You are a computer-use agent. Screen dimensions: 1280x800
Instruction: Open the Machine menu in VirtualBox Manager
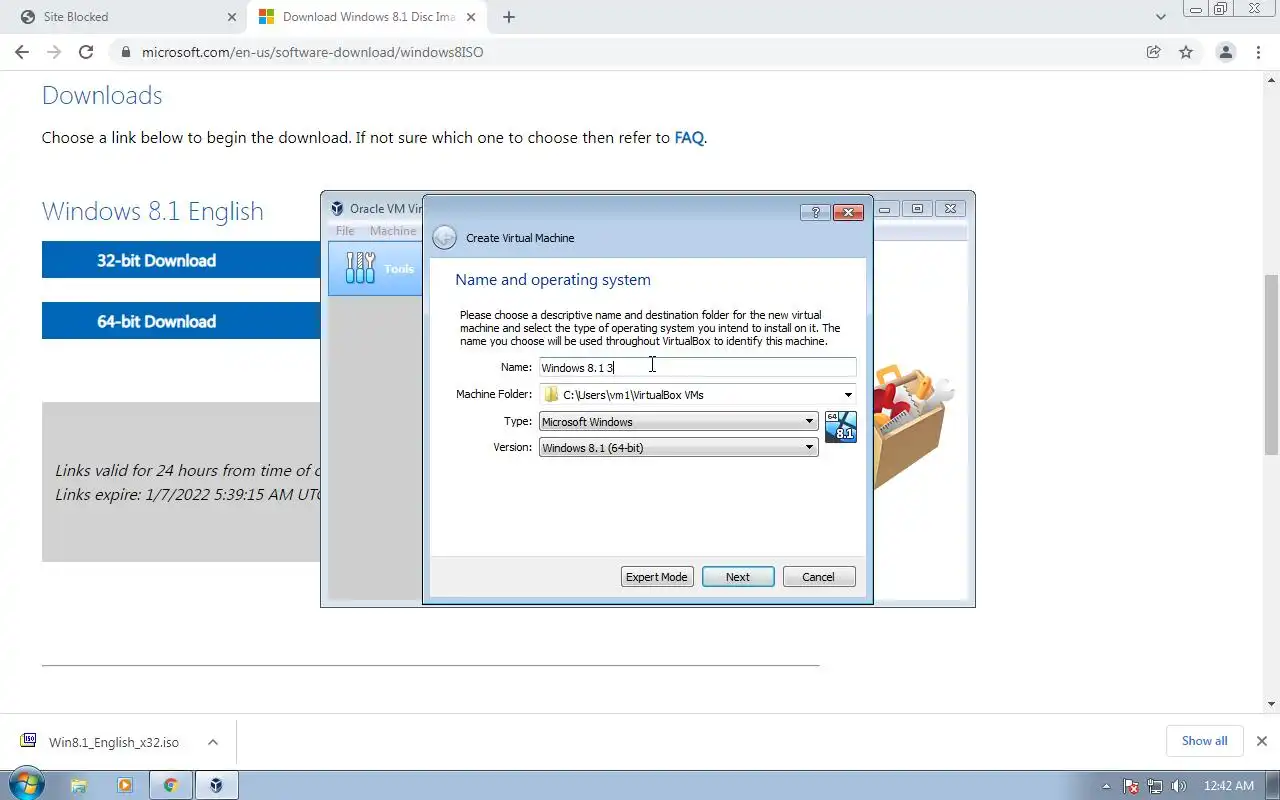point(393,231)
